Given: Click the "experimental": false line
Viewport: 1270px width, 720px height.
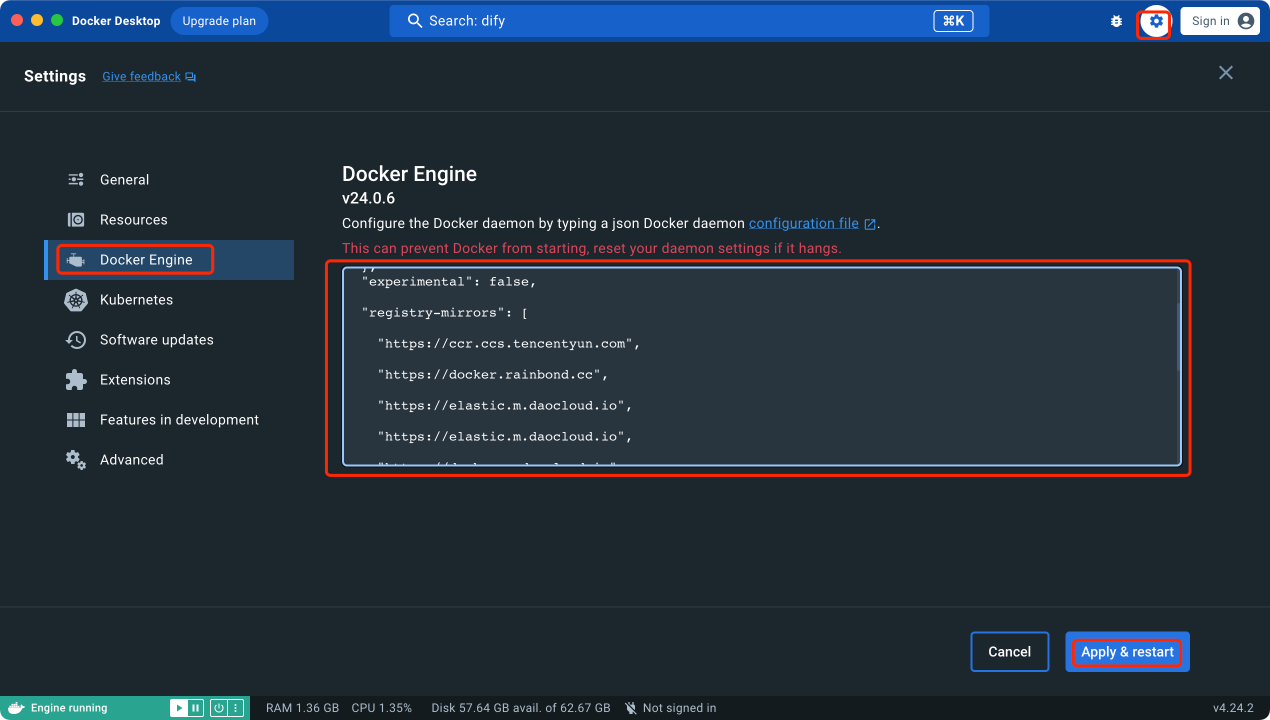Looking at the screenshot, I should tap(449, 282).
